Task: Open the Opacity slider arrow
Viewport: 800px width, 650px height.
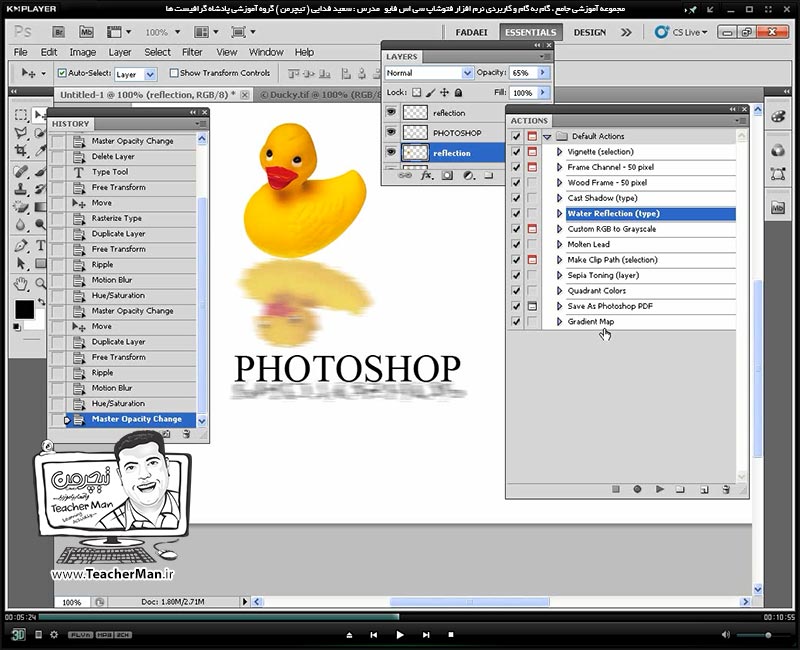Action: (543, 72)
